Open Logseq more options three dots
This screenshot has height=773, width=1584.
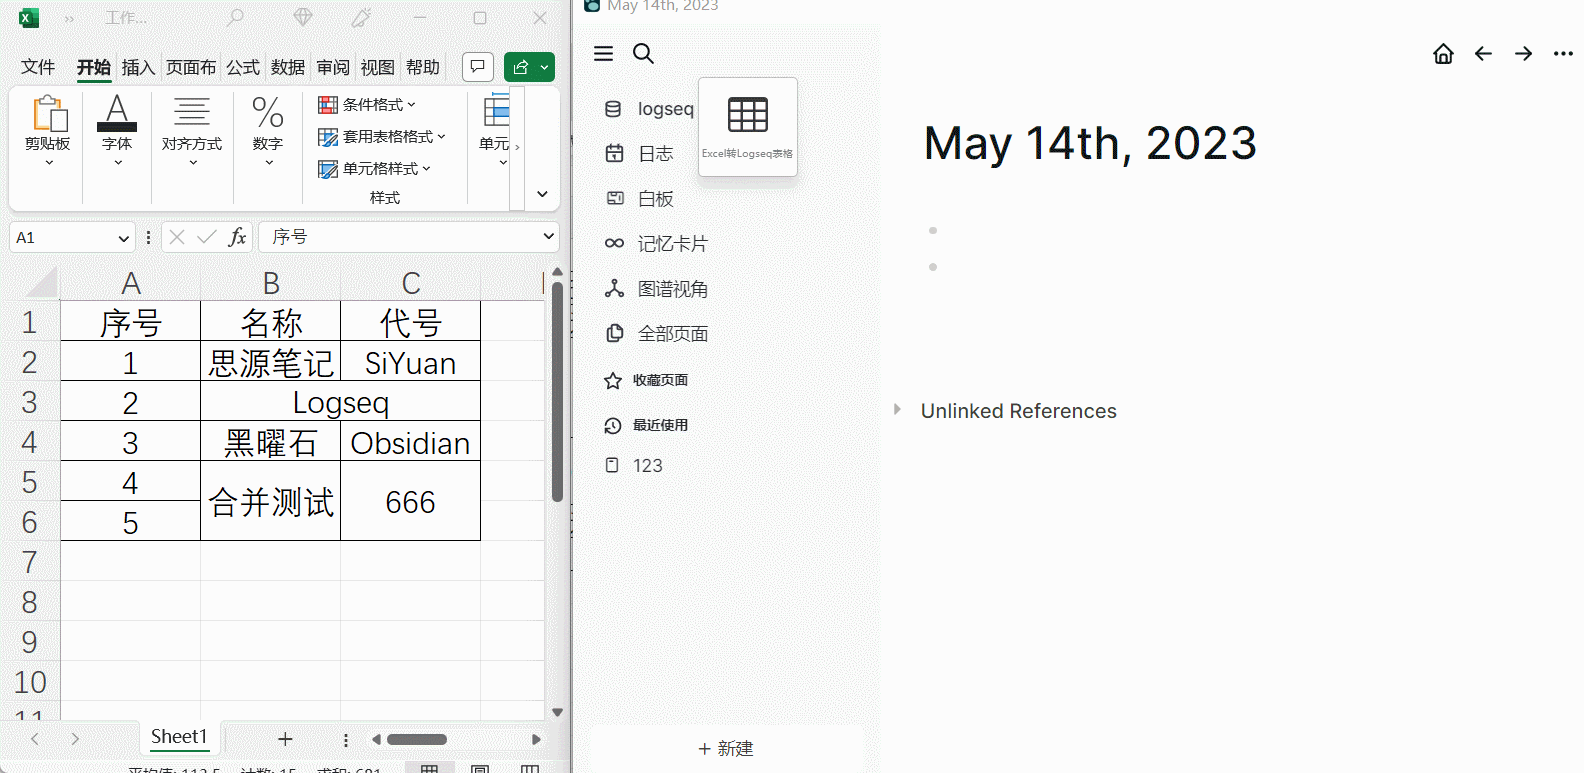click(1563, 53)
